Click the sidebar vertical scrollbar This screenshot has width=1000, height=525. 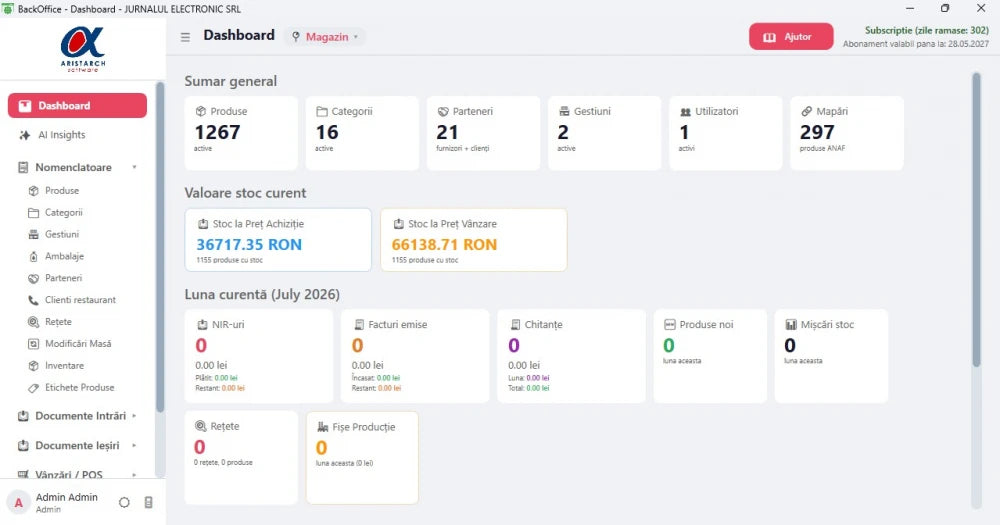159,248
